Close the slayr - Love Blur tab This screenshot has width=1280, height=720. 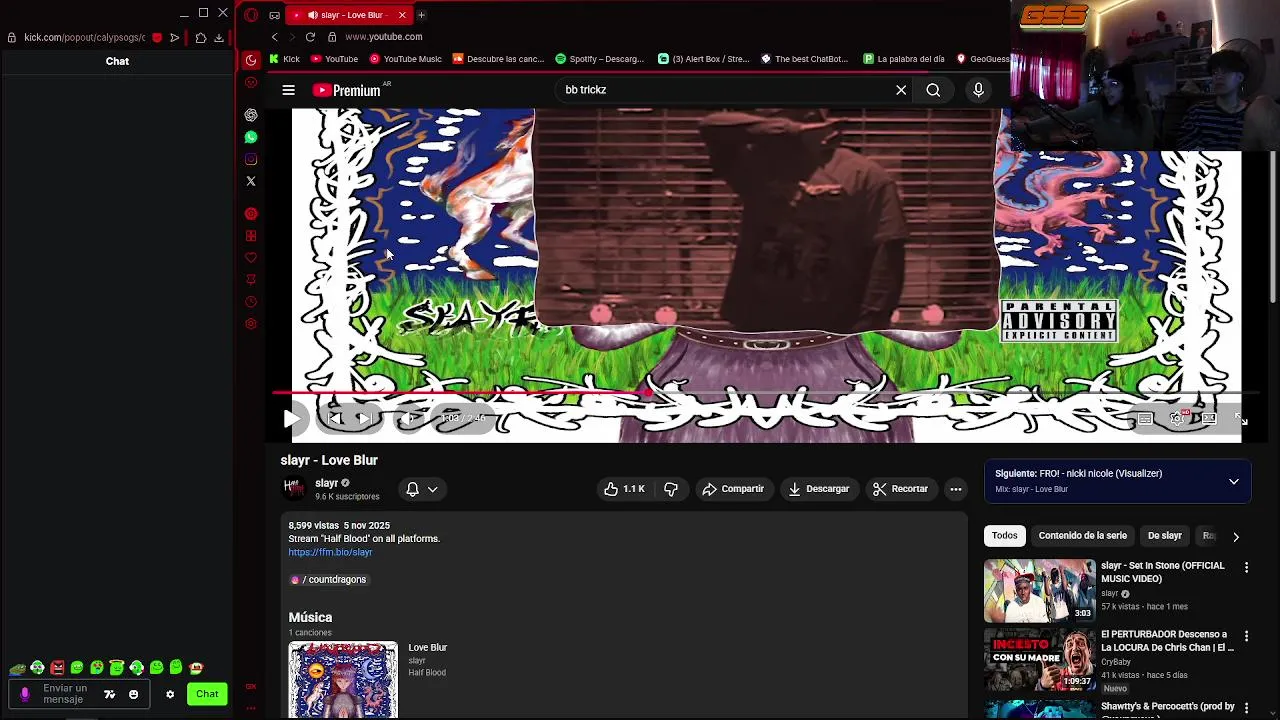click(402, 15)
